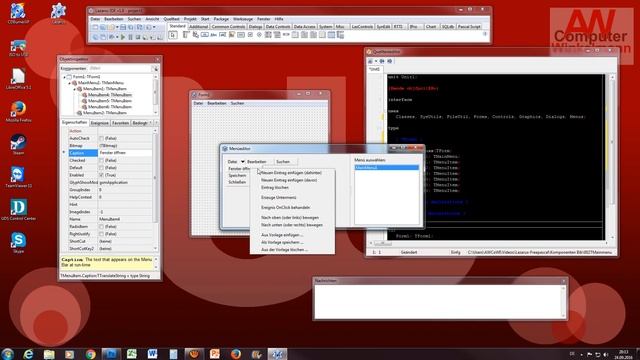Click the arrow beside Datei in Menu Editor
This screenshot has width=640, height=360.
tap(242, 162)
